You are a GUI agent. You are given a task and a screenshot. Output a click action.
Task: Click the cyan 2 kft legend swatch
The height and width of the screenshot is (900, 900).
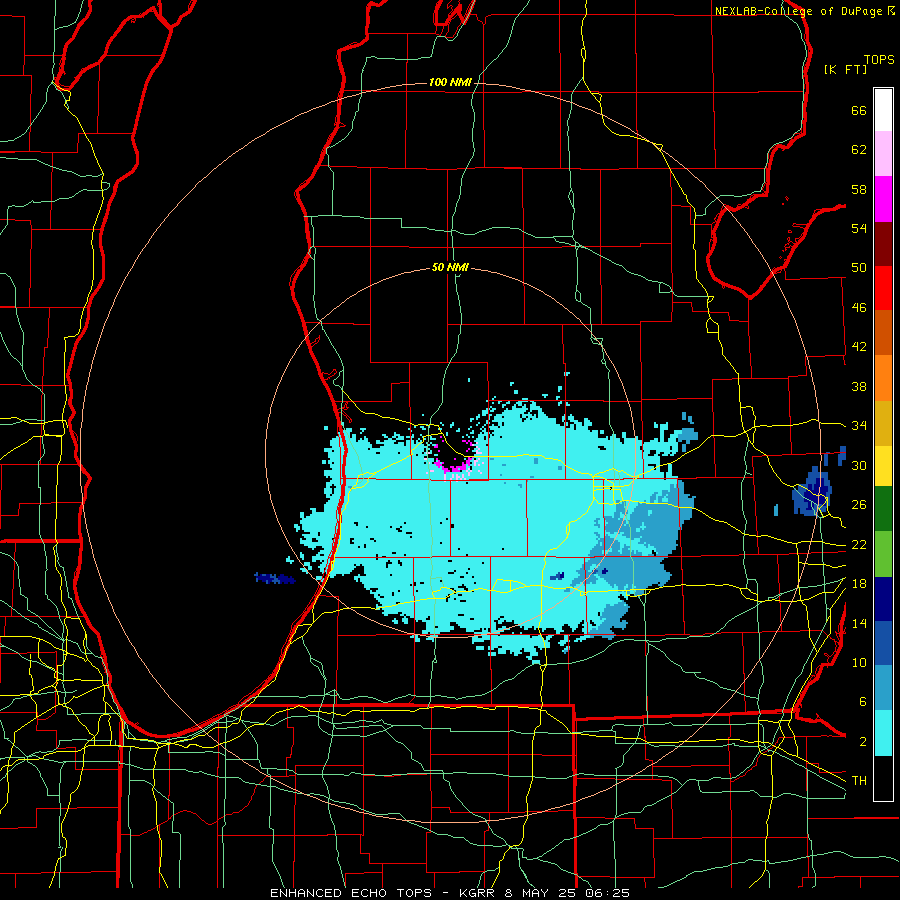[883, 733]
